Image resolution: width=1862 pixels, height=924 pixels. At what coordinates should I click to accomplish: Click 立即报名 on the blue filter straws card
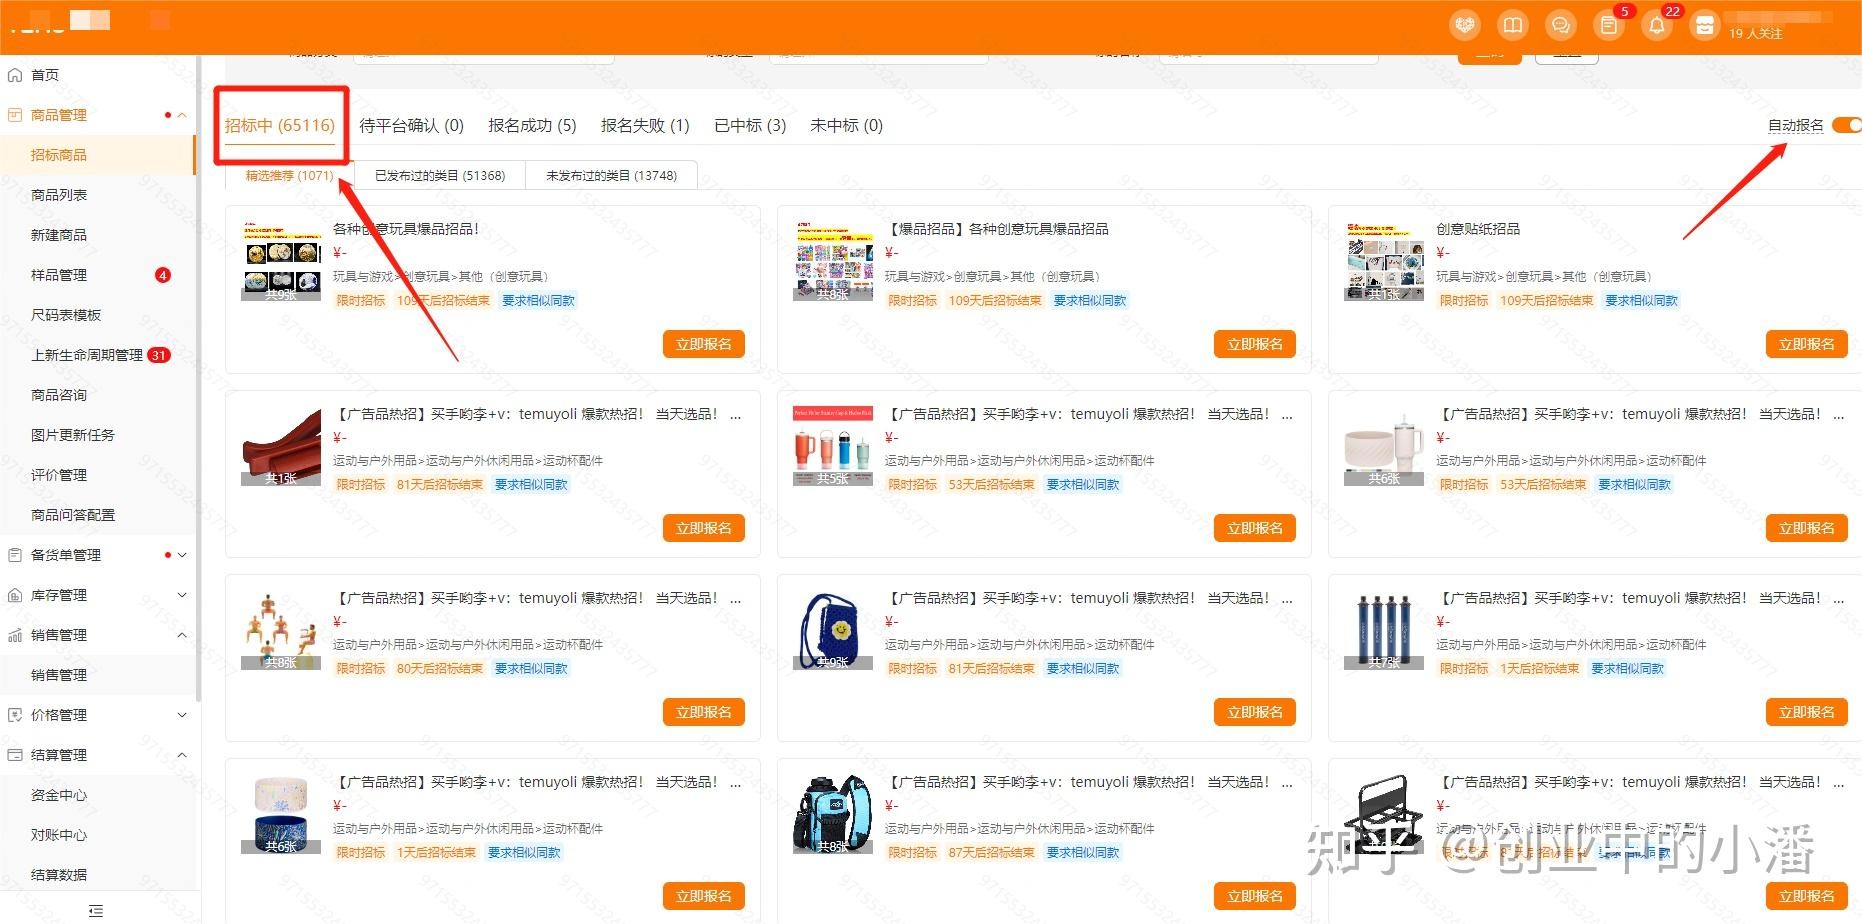(x=1807, y=712)
